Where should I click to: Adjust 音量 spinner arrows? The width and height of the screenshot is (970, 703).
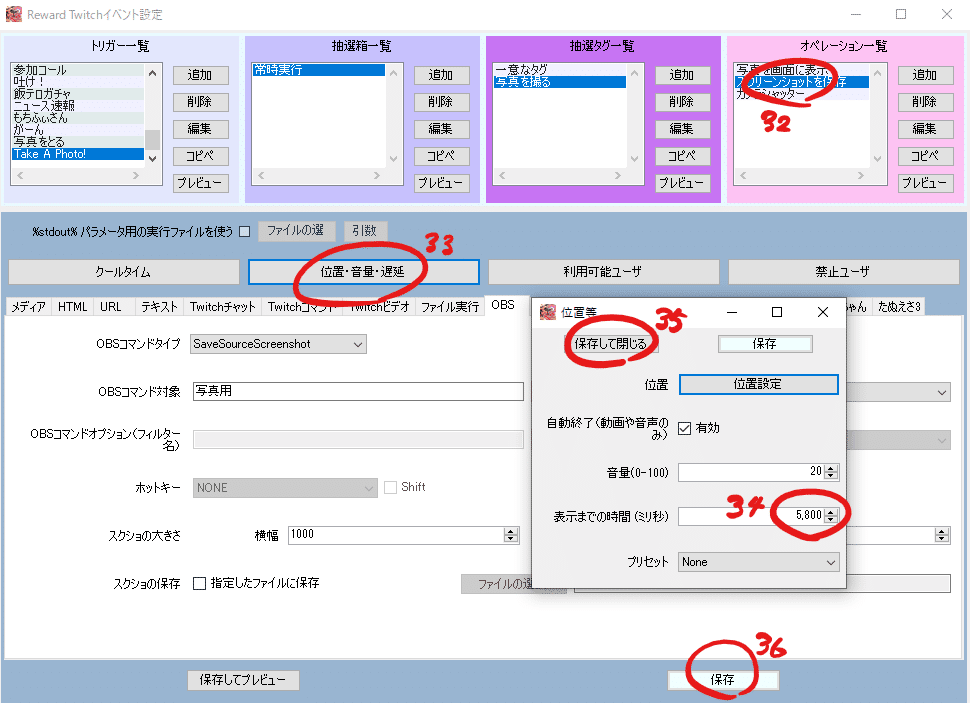831,472
